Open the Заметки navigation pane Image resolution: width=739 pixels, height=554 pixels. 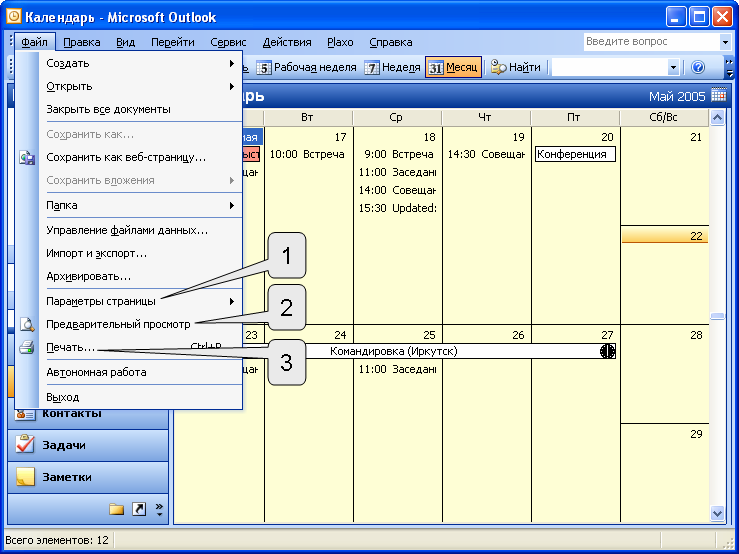coord(88,477)
